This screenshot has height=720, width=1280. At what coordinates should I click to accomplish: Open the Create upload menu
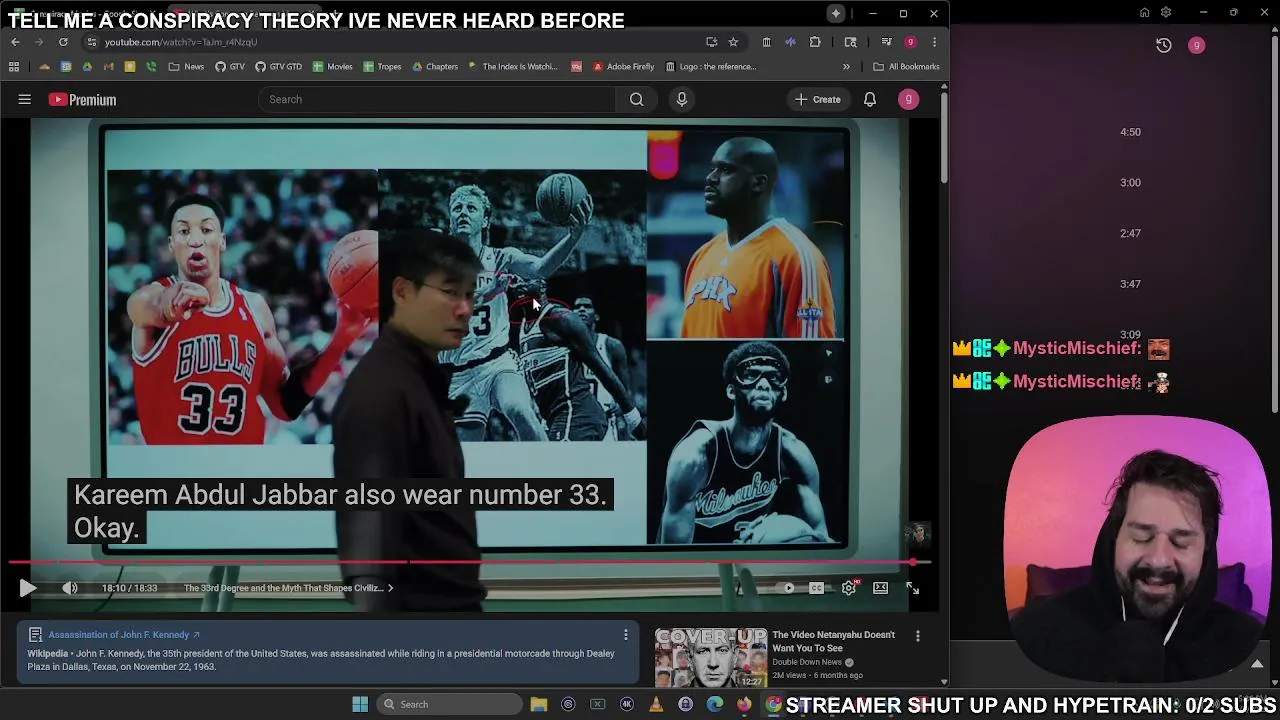(818, 99)
